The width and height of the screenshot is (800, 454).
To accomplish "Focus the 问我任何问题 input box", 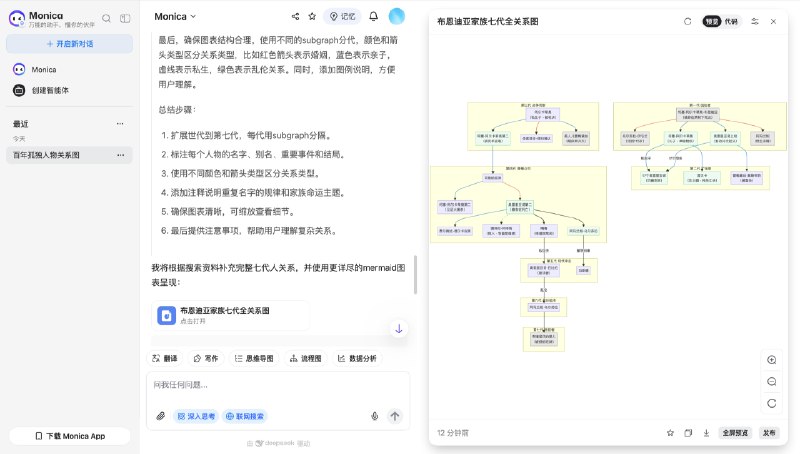I will click(x=278, y=385).
